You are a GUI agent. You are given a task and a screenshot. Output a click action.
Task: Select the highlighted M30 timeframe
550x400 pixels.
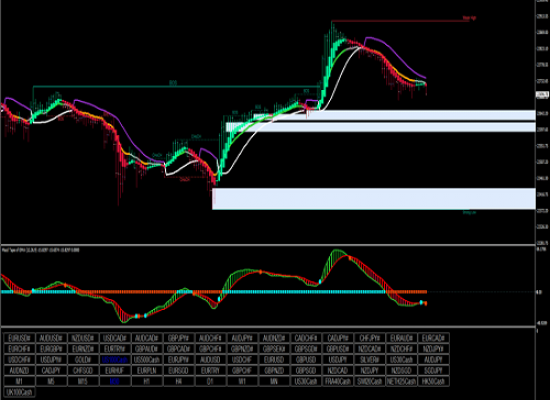[115, 381]
